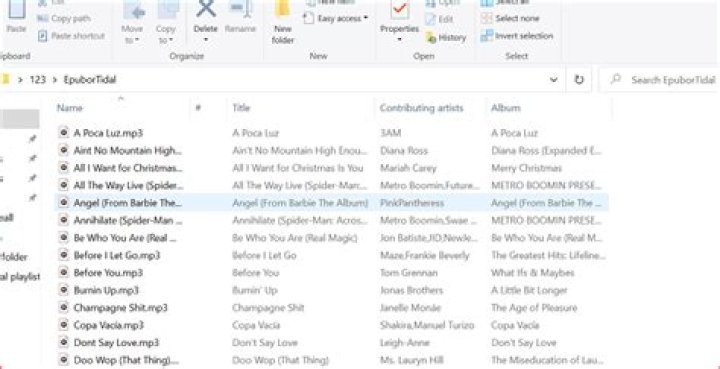Click PinkPantheress artist cell
Viewport: 720px width, 369px height.
(x=412, y=203)
